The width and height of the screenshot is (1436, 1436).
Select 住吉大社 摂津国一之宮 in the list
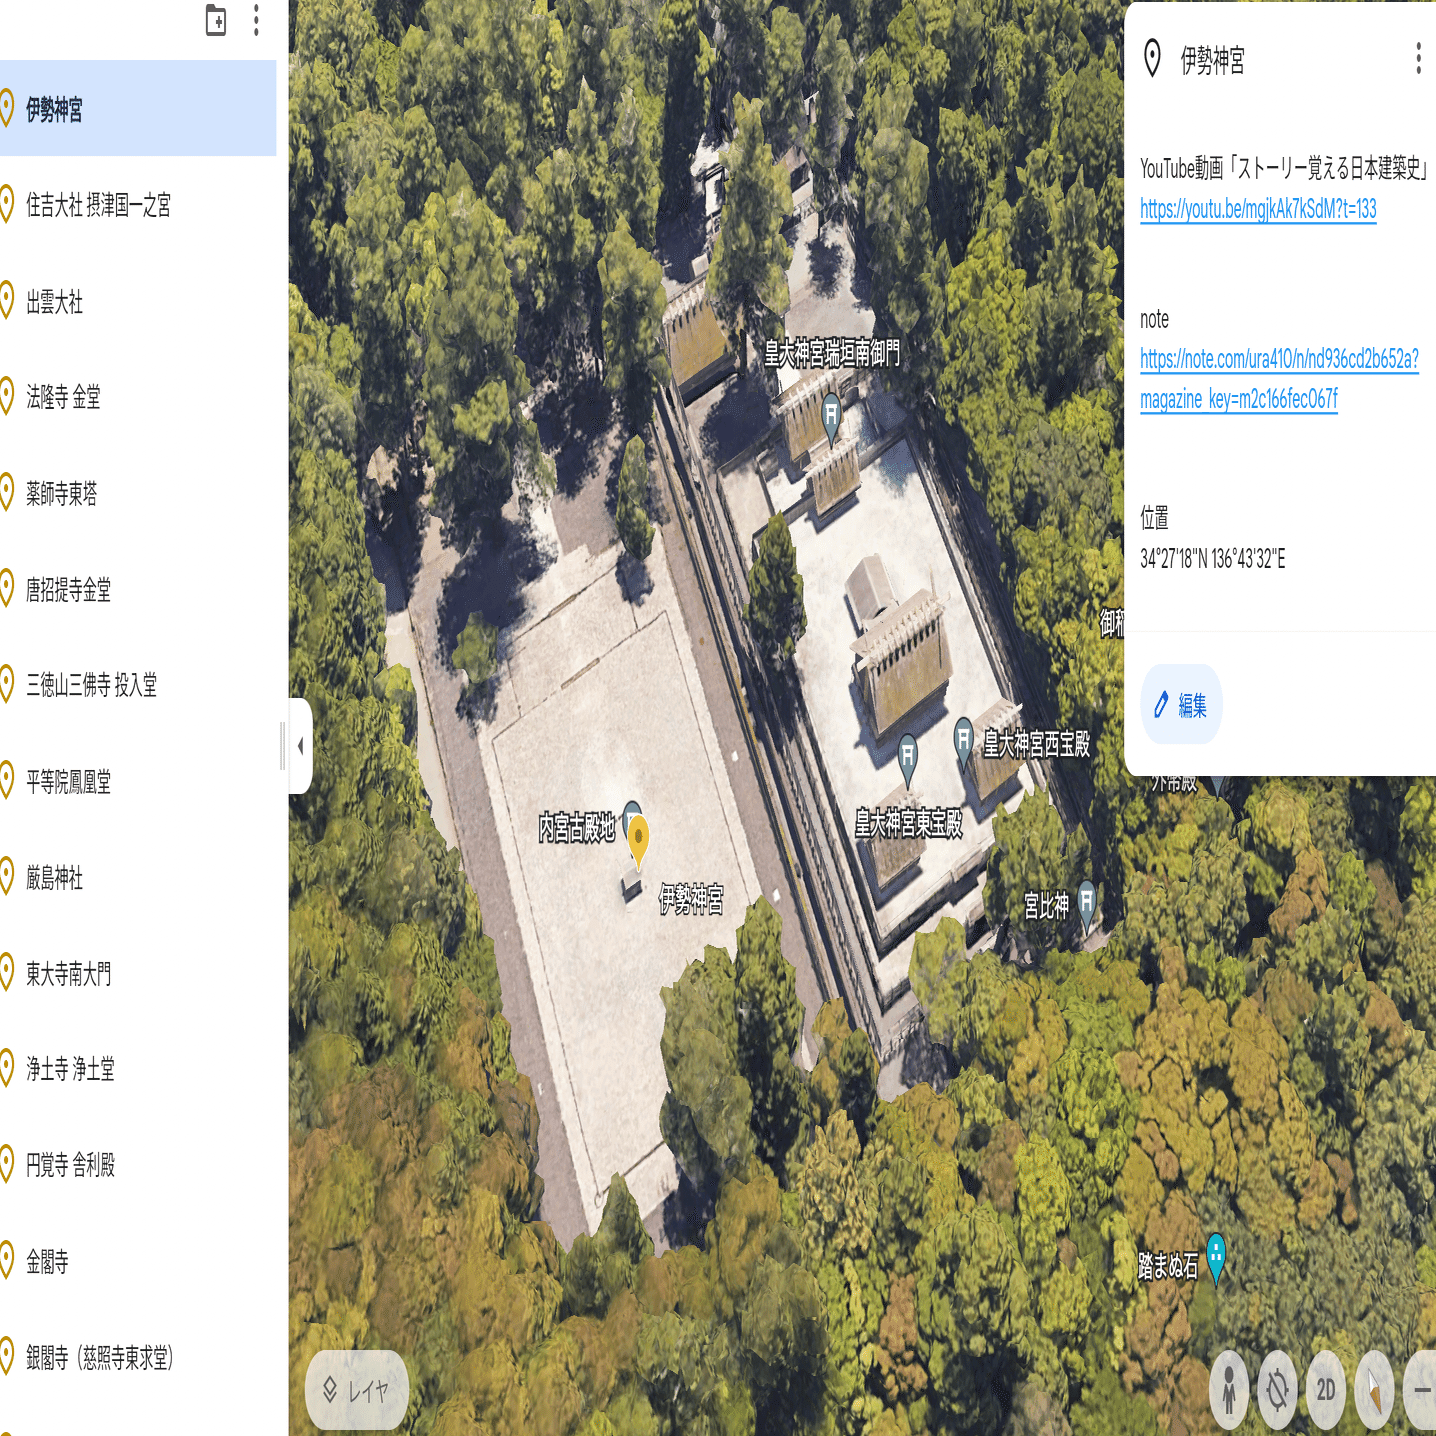[x=138, y=205]
